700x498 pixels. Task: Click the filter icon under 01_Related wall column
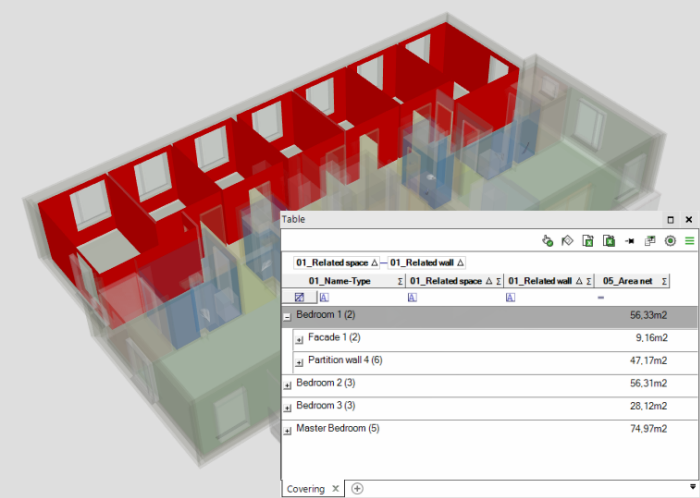[x=510, y=298]
